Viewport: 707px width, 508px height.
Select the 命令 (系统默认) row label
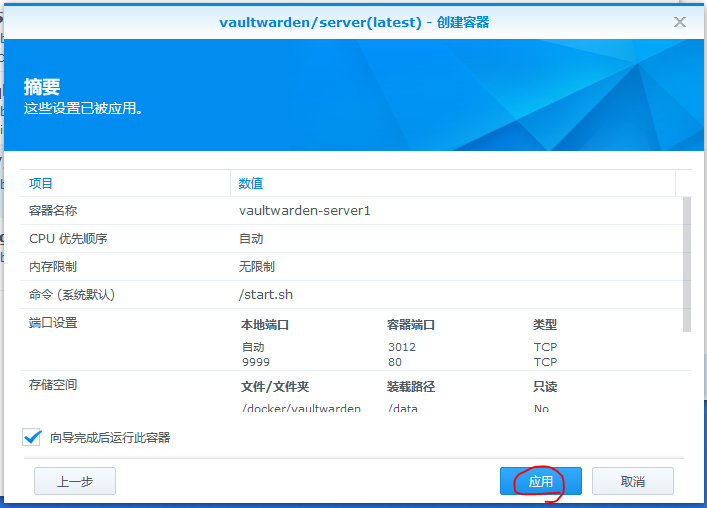point(72,294)
